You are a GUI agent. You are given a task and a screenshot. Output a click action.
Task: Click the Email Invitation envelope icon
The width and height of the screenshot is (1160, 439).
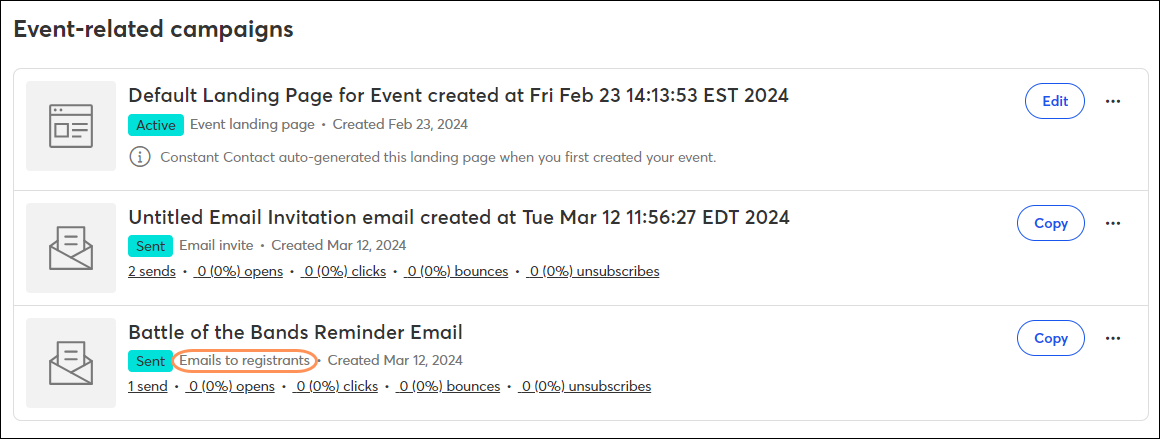point(71,248)
